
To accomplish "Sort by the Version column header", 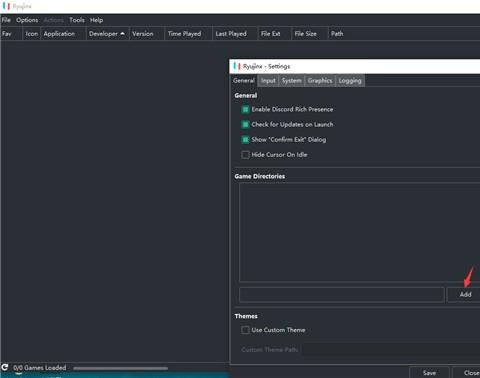I will coord(147,34).
